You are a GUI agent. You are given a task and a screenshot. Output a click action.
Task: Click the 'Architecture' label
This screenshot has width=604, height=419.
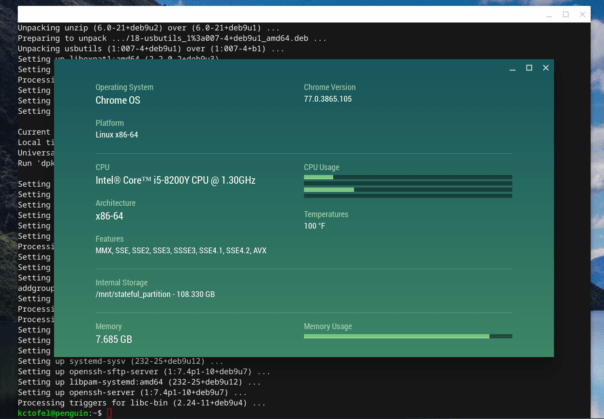pyautogui.click(x=115, y=203)
